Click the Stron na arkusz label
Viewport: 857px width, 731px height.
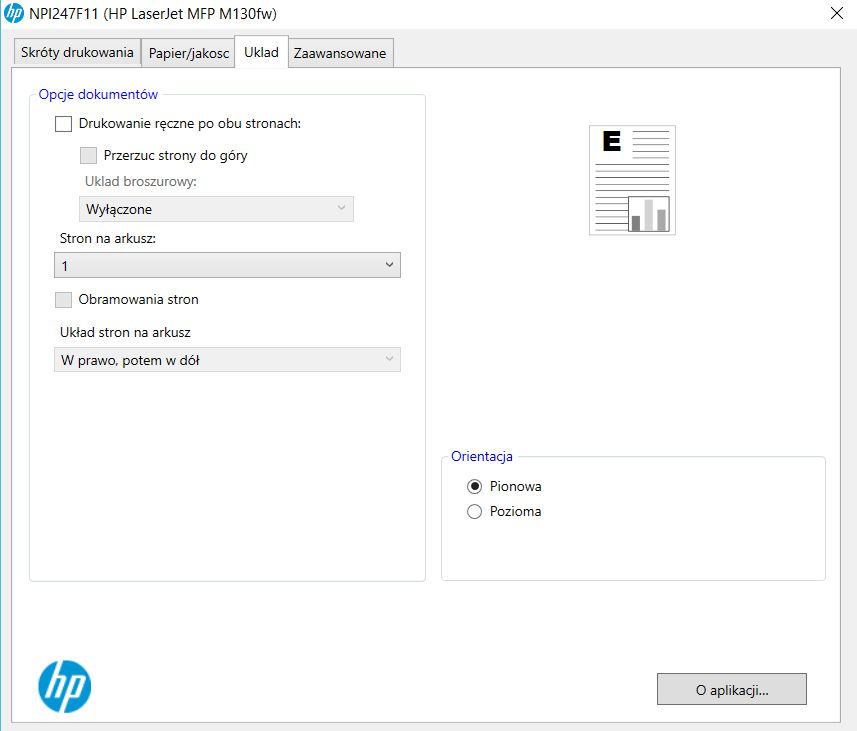point(108,238)
